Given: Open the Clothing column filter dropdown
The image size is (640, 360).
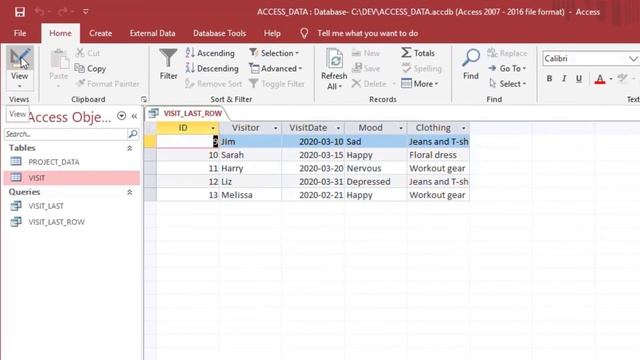Looking at the screenshot, I should click(463, 128).
